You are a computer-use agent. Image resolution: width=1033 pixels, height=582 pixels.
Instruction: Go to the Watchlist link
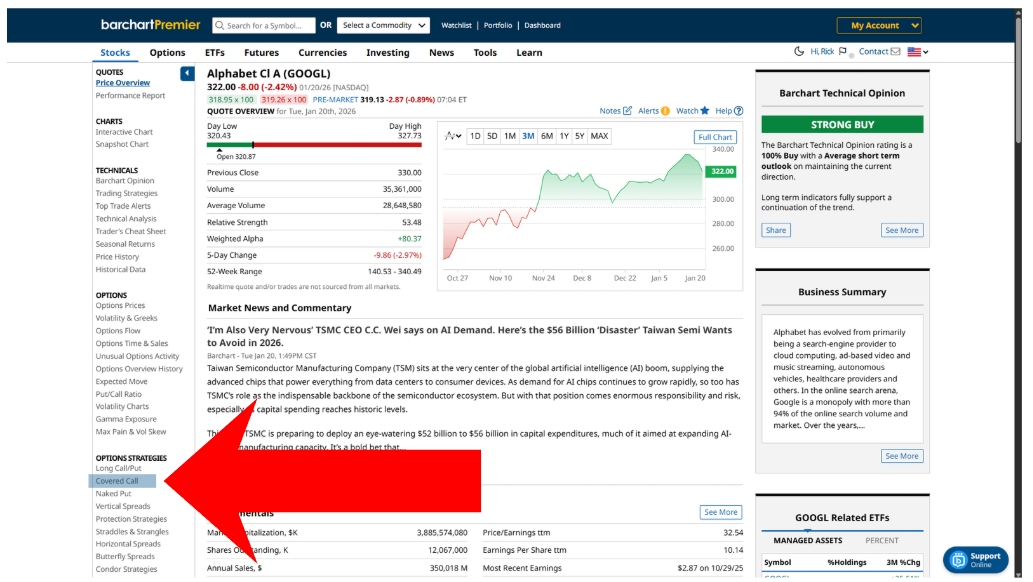click(x=457, y=26)
